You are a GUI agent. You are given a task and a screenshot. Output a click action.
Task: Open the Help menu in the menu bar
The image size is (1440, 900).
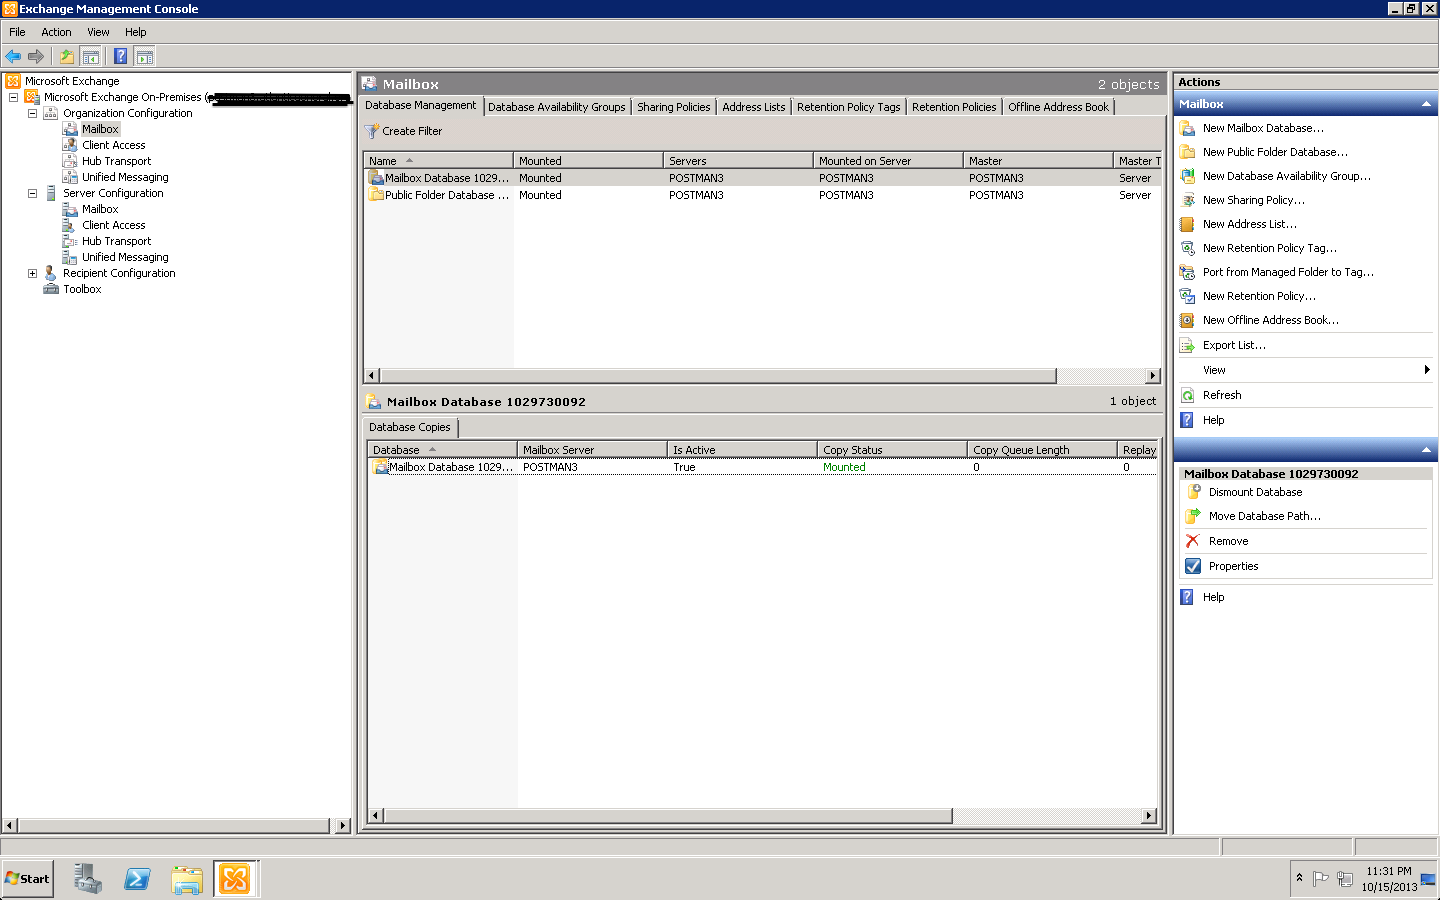coord(136,32)
